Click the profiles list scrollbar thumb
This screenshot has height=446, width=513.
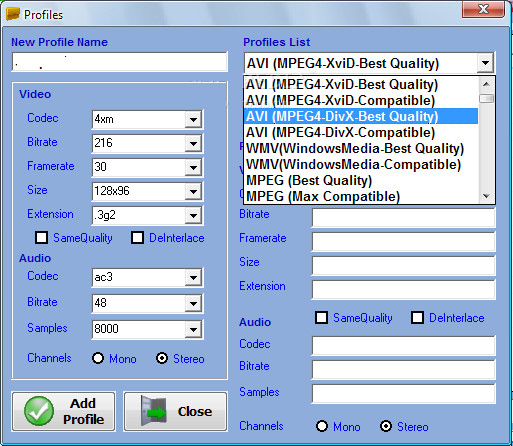tap(486, 98)
